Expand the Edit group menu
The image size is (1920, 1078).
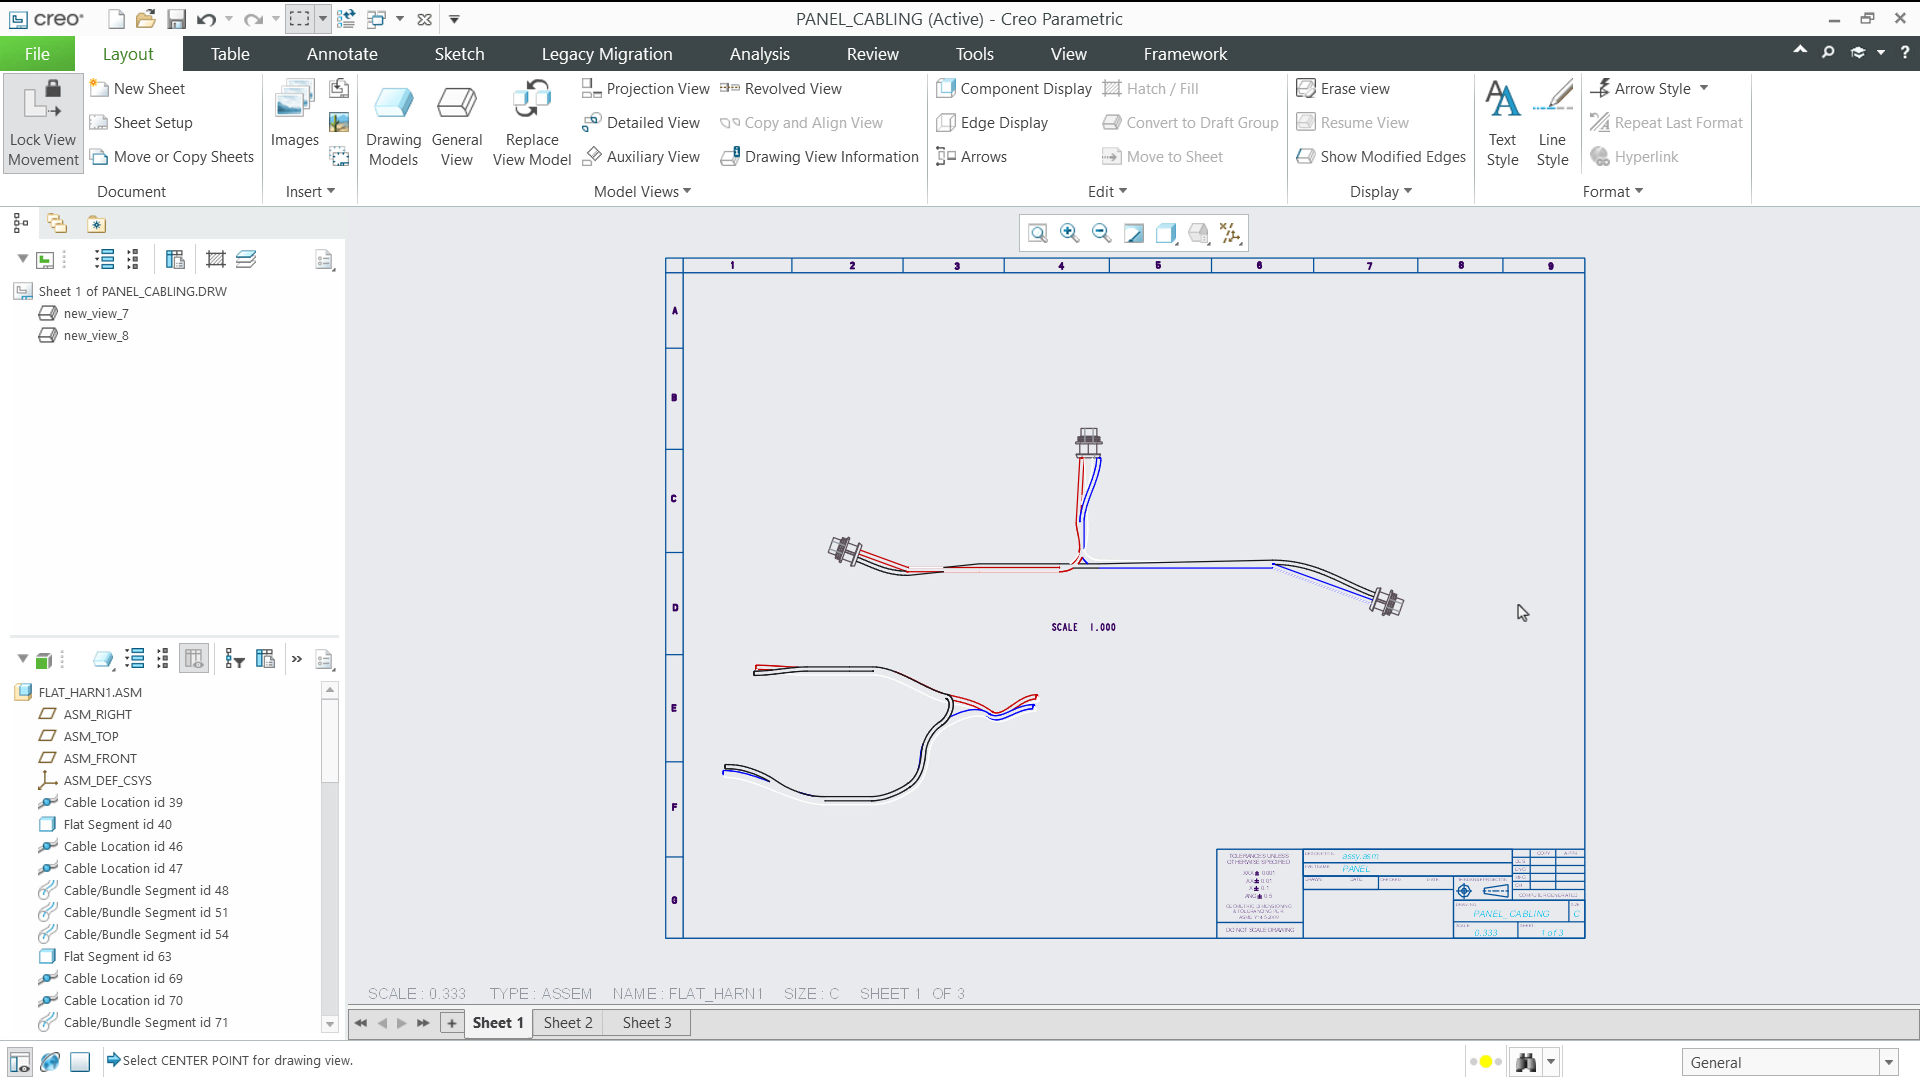[x=1107, y=192]
